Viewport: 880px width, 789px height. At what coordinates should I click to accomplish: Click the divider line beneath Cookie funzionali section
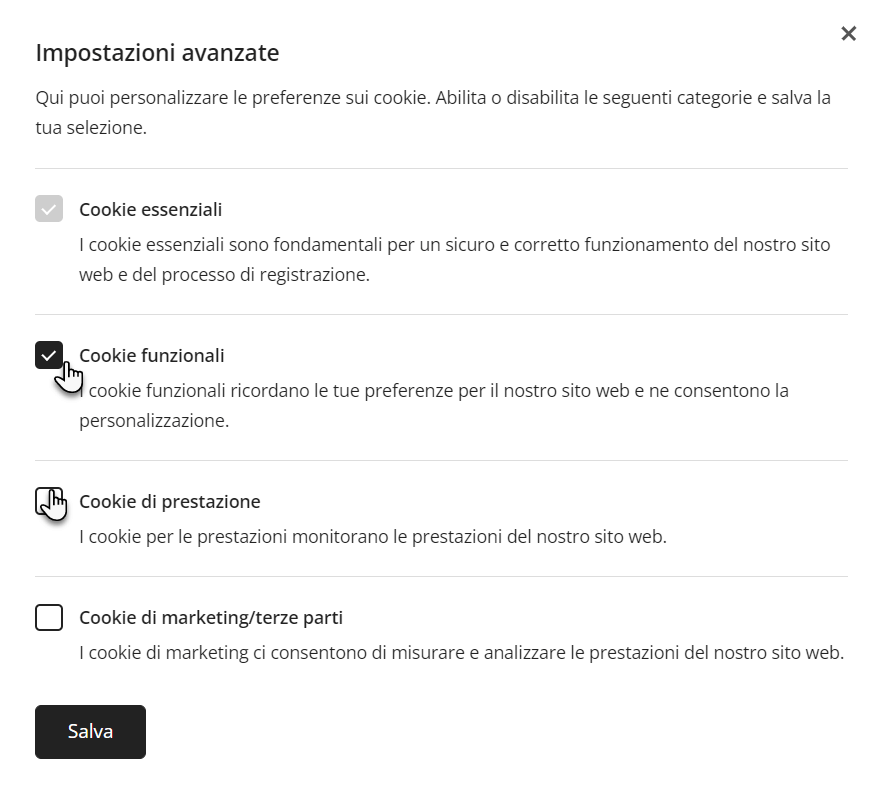pyautogui.click(x=441, y=460)
